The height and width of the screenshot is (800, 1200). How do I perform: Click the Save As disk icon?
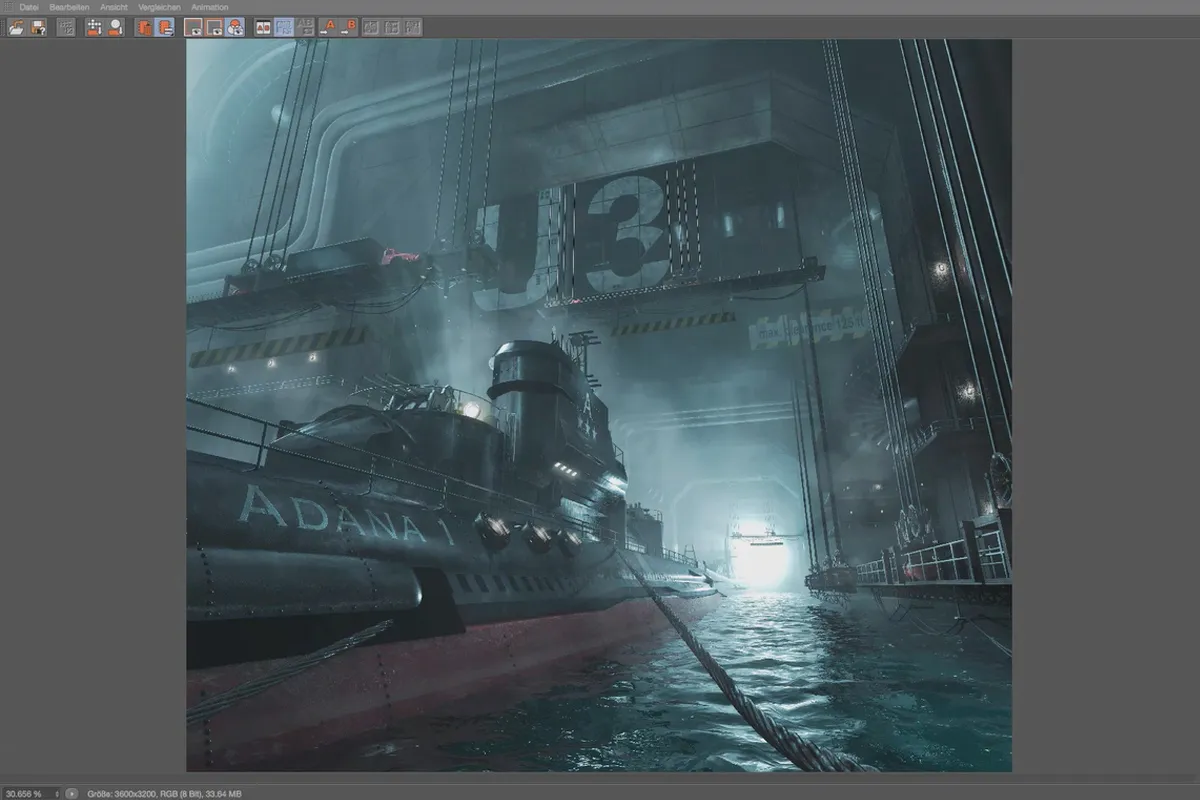38,27
